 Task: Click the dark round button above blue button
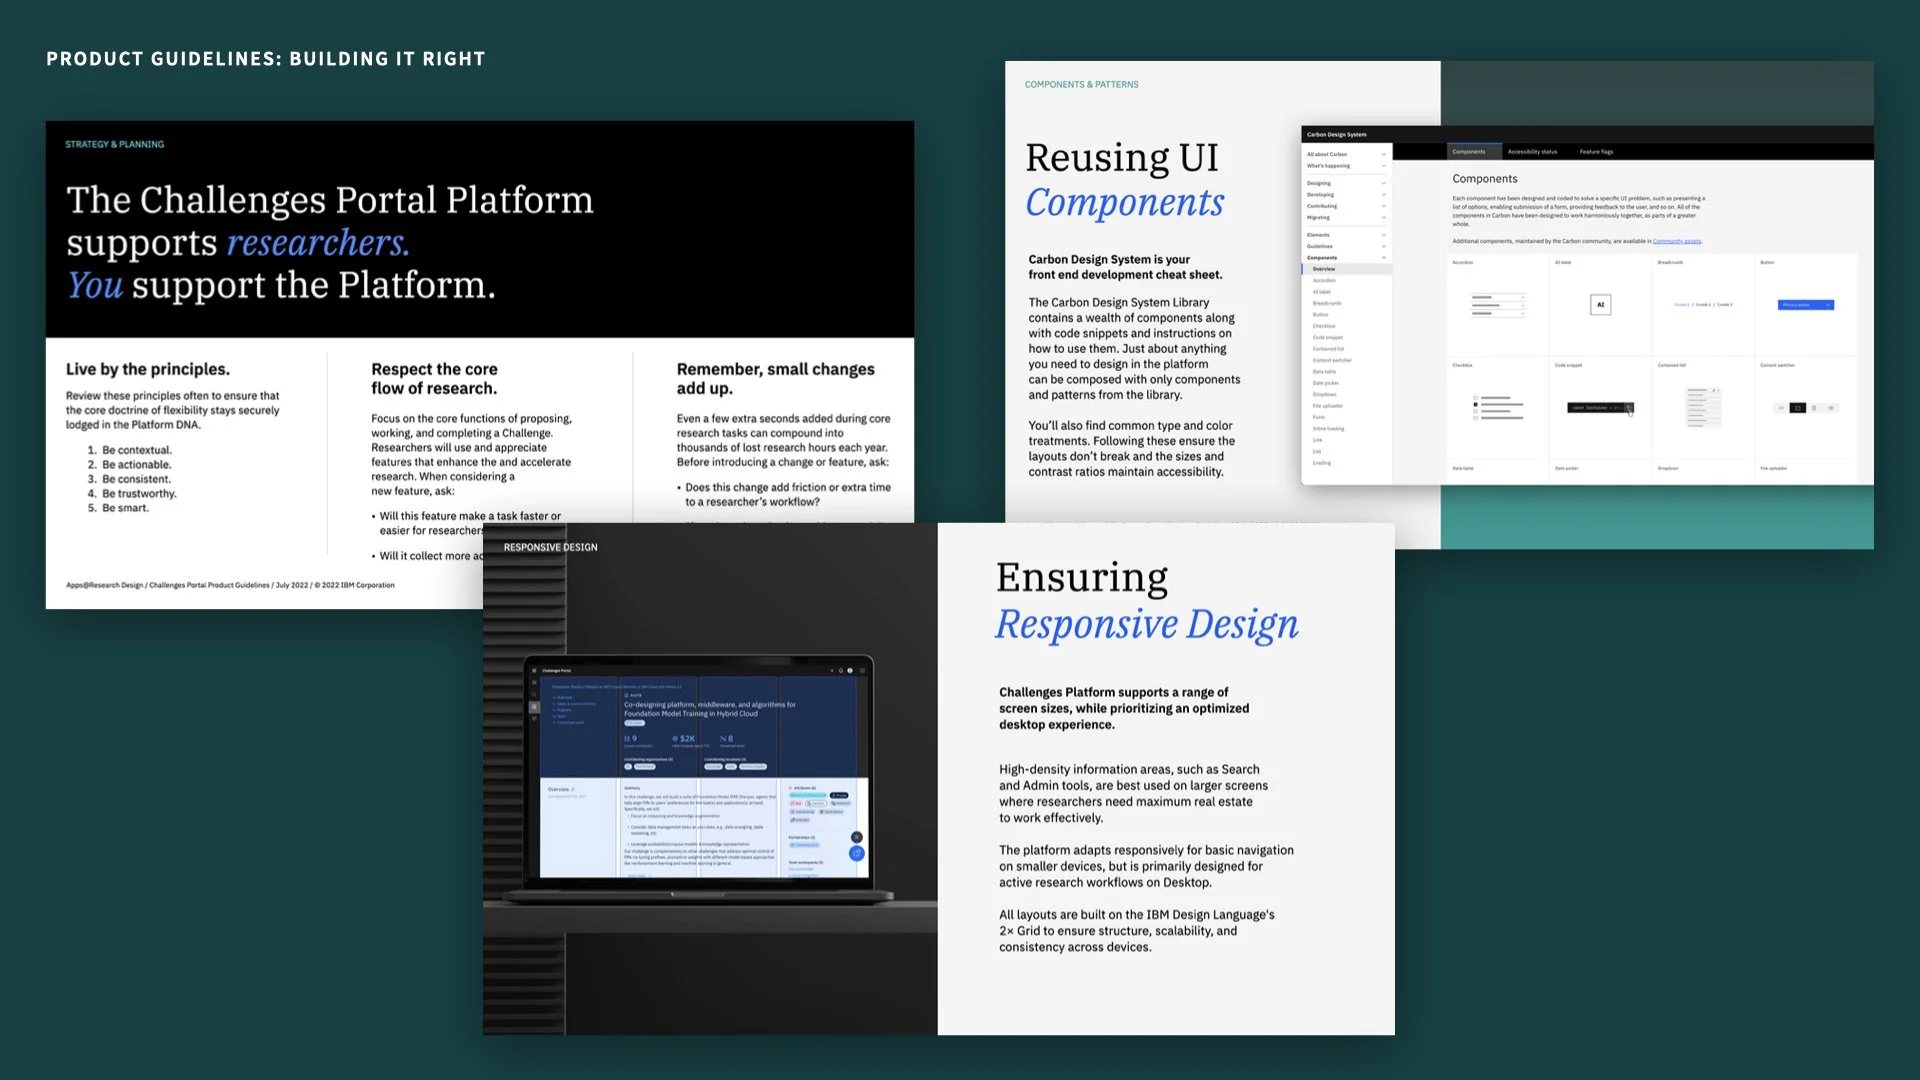click(x=856, y=837)
